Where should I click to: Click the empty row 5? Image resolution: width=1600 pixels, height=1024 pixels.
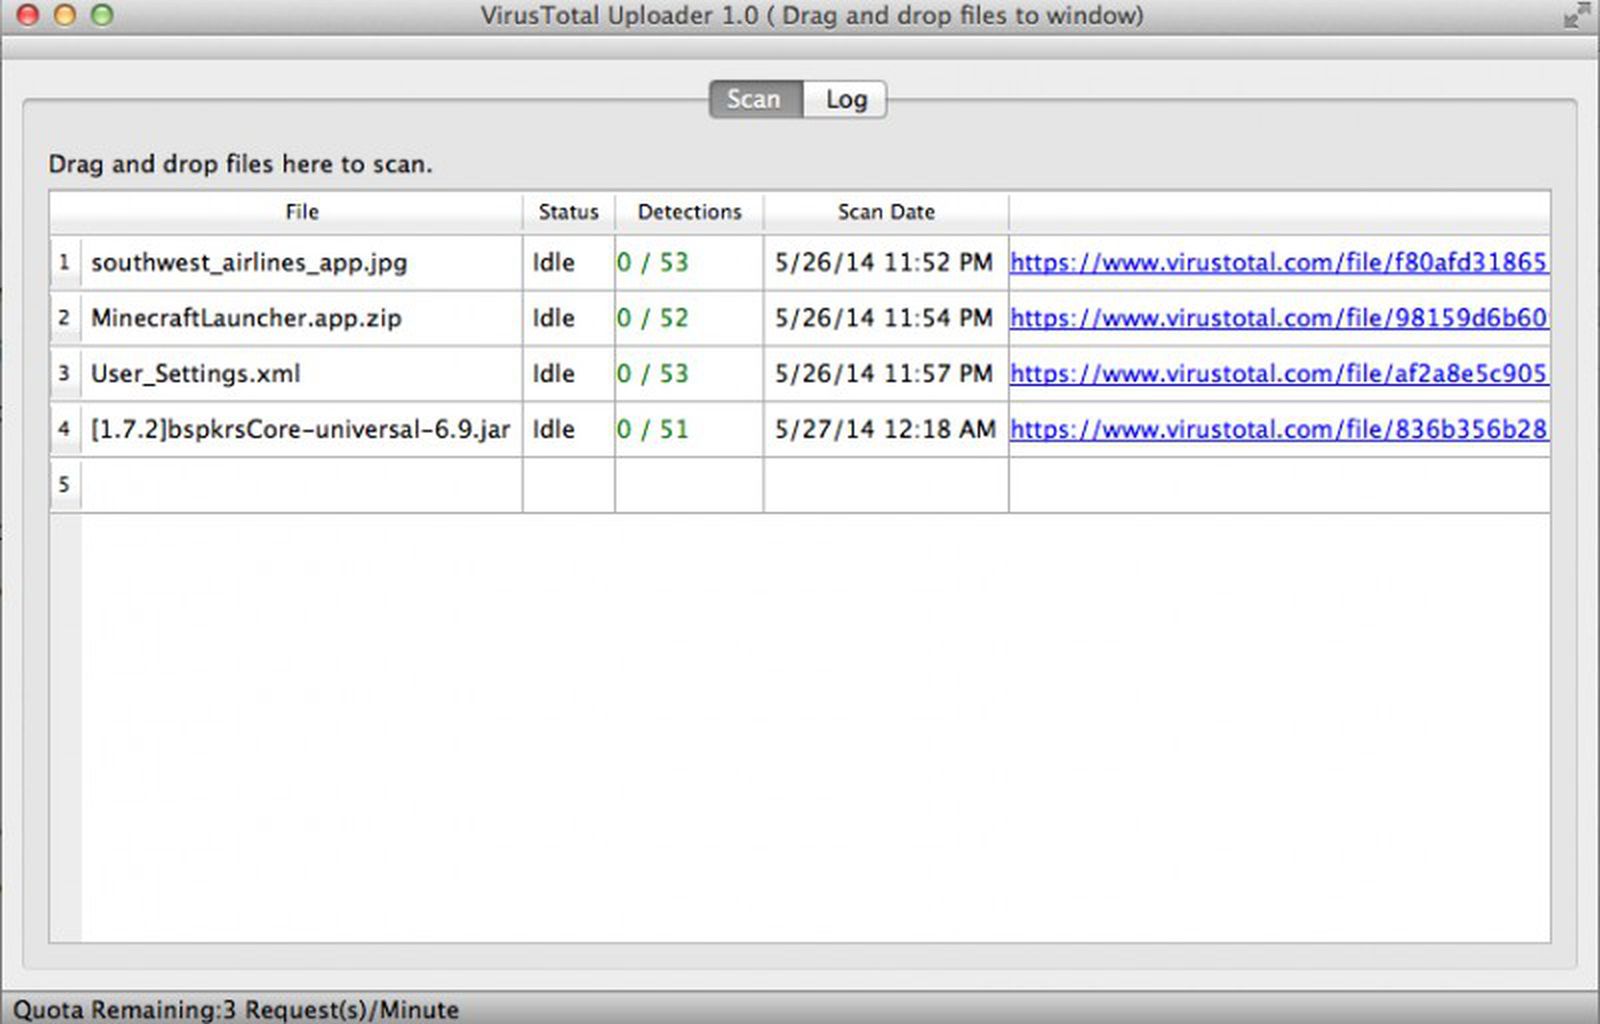click(300, 483)
